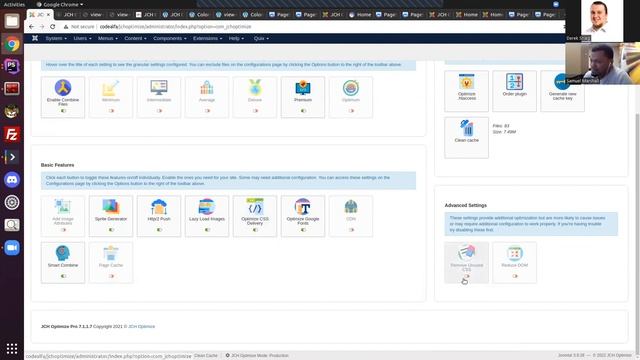Viewport: 640px width, 360px height.
Task: Click Generate new cache key icon
Action: point(562,82)
